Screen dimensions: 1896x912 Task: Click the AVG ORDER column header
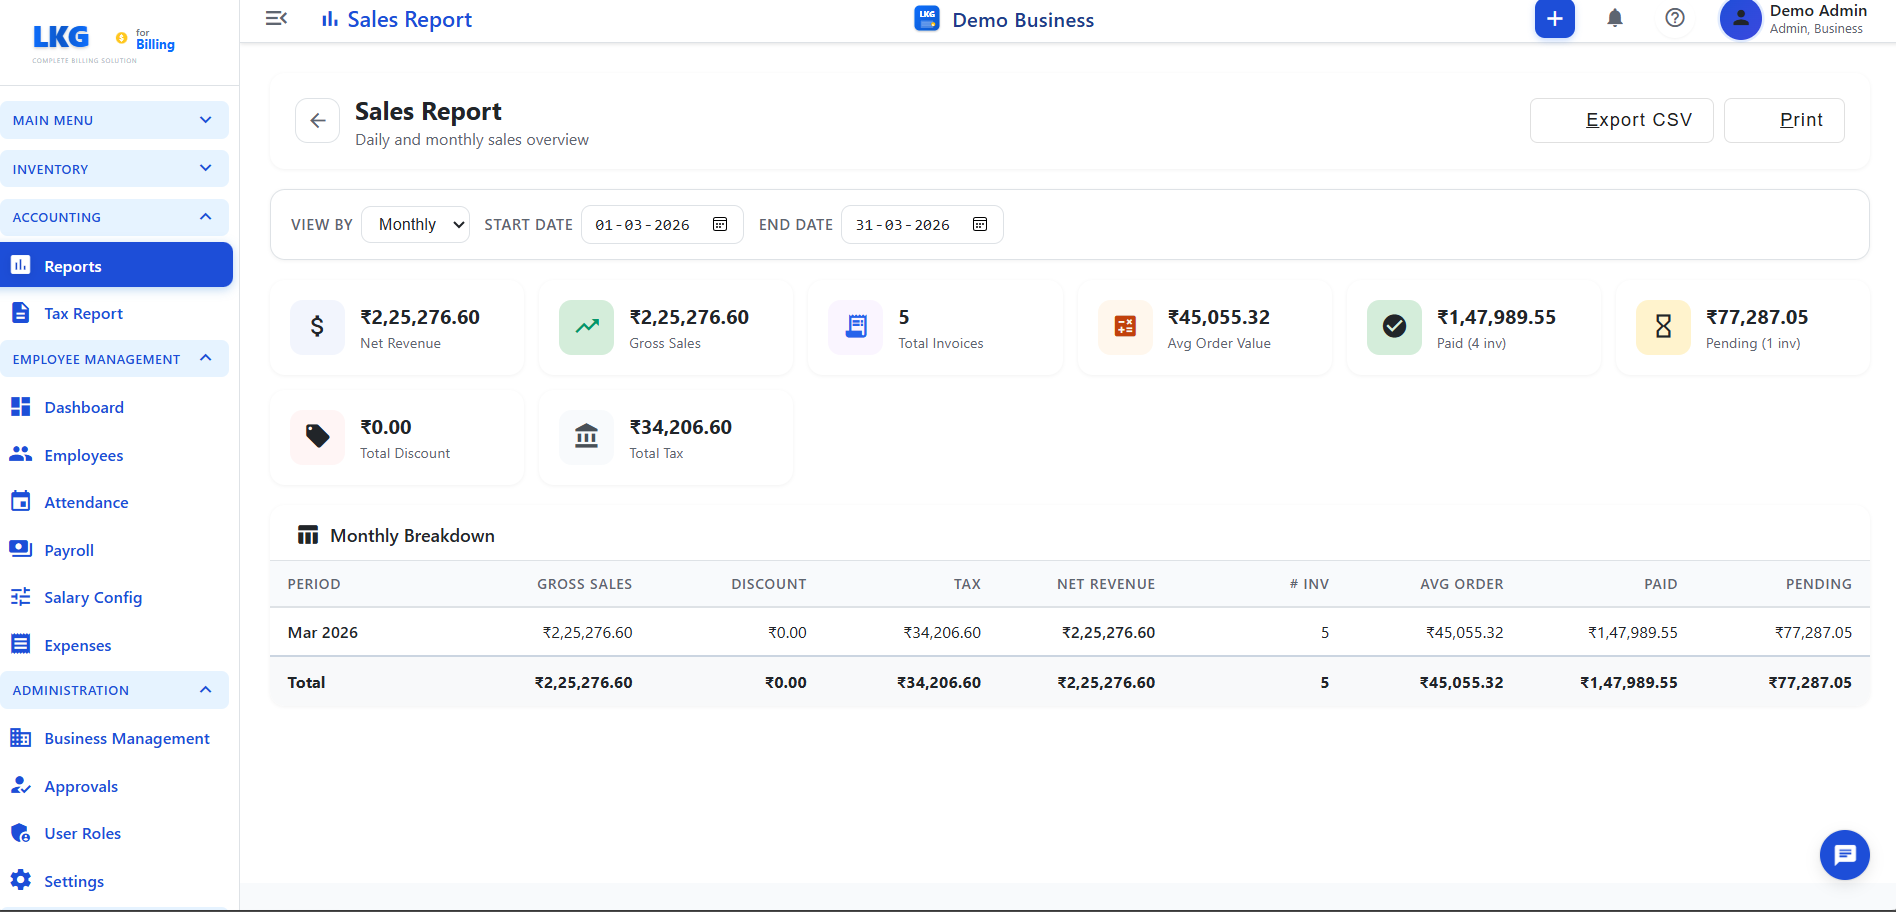1461,584
